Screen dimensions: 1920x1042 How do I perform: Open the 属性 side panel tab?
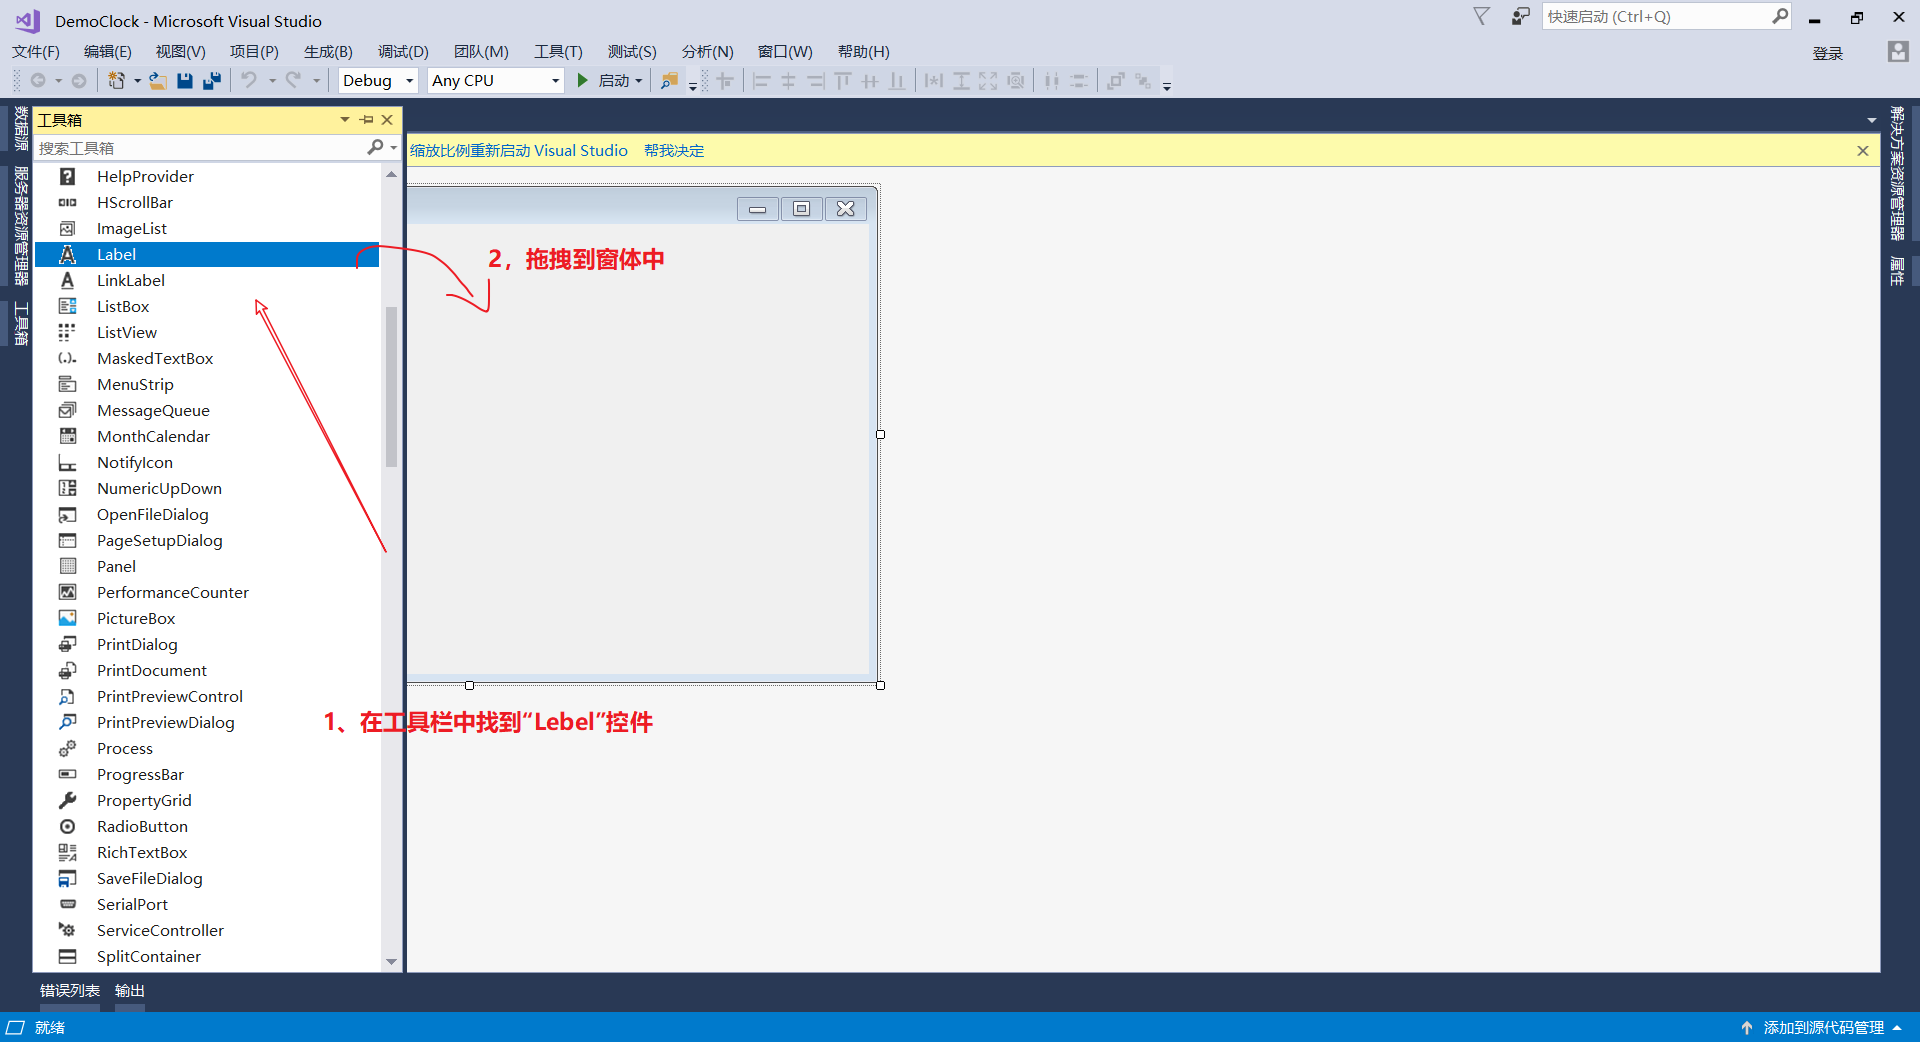(1897, 271)
